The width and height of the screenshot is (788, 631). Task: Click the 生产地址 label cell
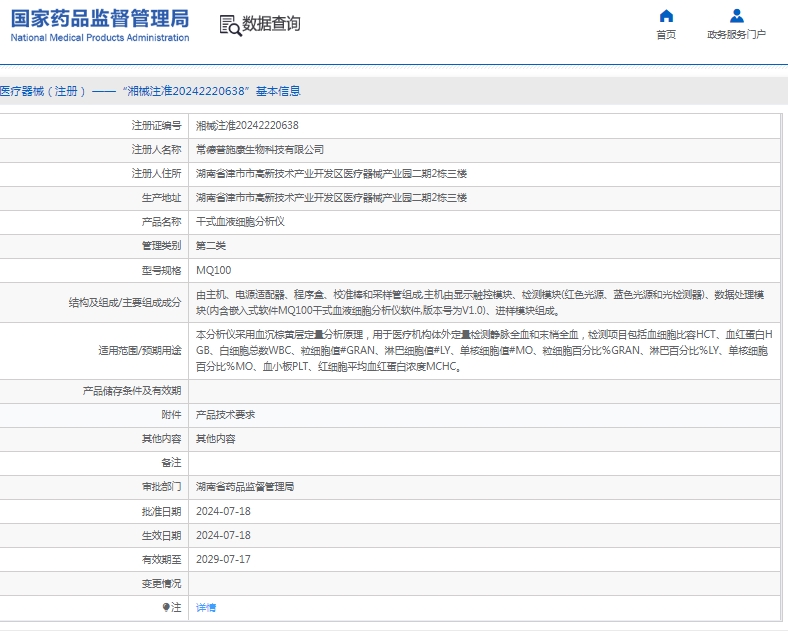(94, 198)
